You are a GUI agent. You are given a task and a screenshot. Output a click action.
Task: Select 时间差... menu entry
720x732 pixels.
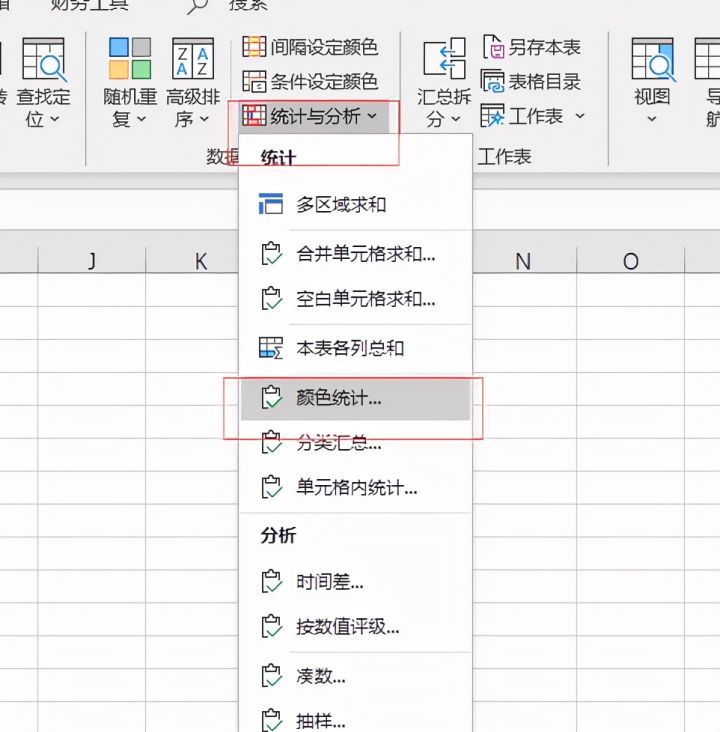[355, 582]
